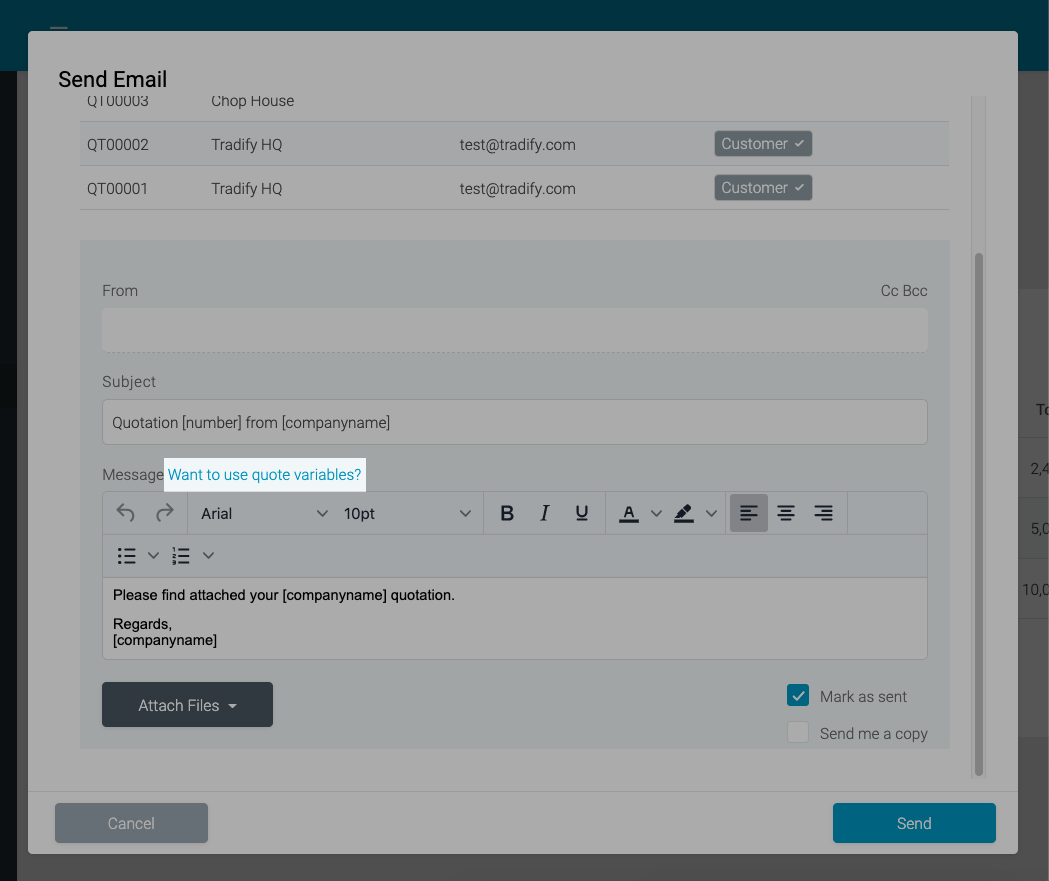1049x881 pixels.
Task: Enable Send me a copy checkbox
Action: coord(798,733)
